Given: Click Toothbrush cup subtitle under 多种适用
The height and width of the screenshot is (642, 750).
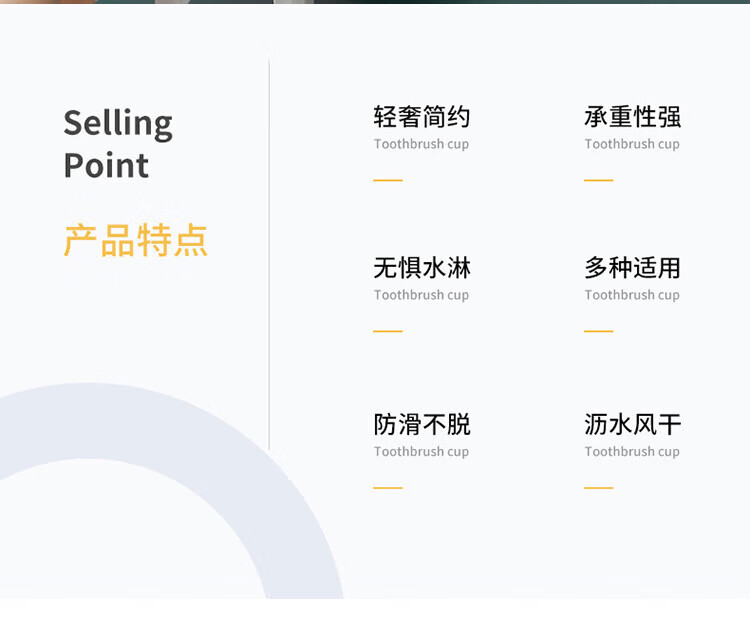Looking at the screenshot, I should (x=632, y=295).
